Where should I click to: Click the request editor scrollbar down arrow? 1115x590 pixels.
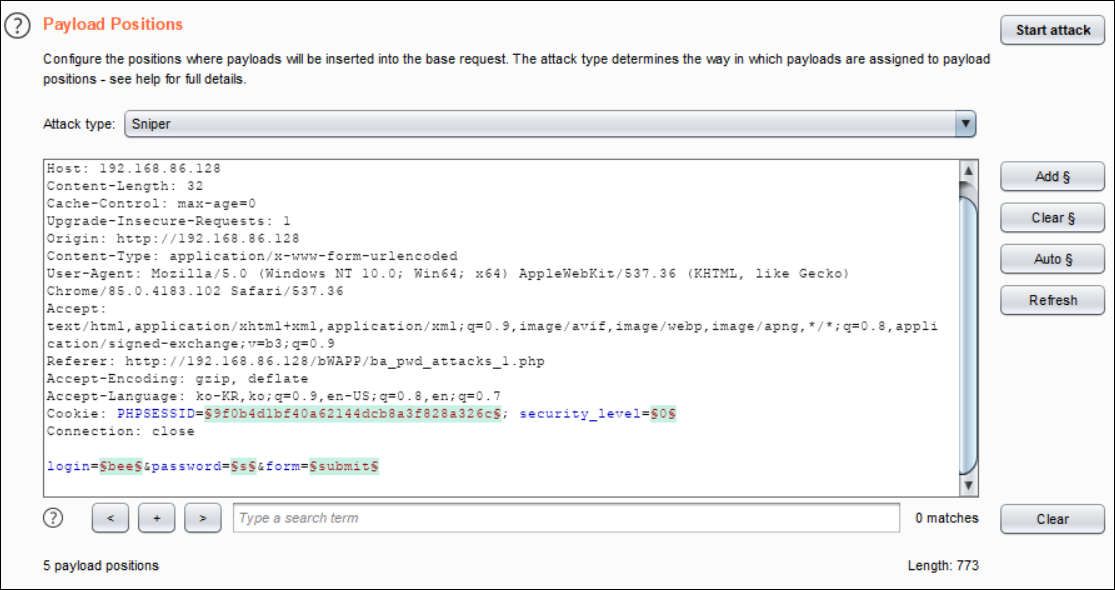click(x=967, y=486)
